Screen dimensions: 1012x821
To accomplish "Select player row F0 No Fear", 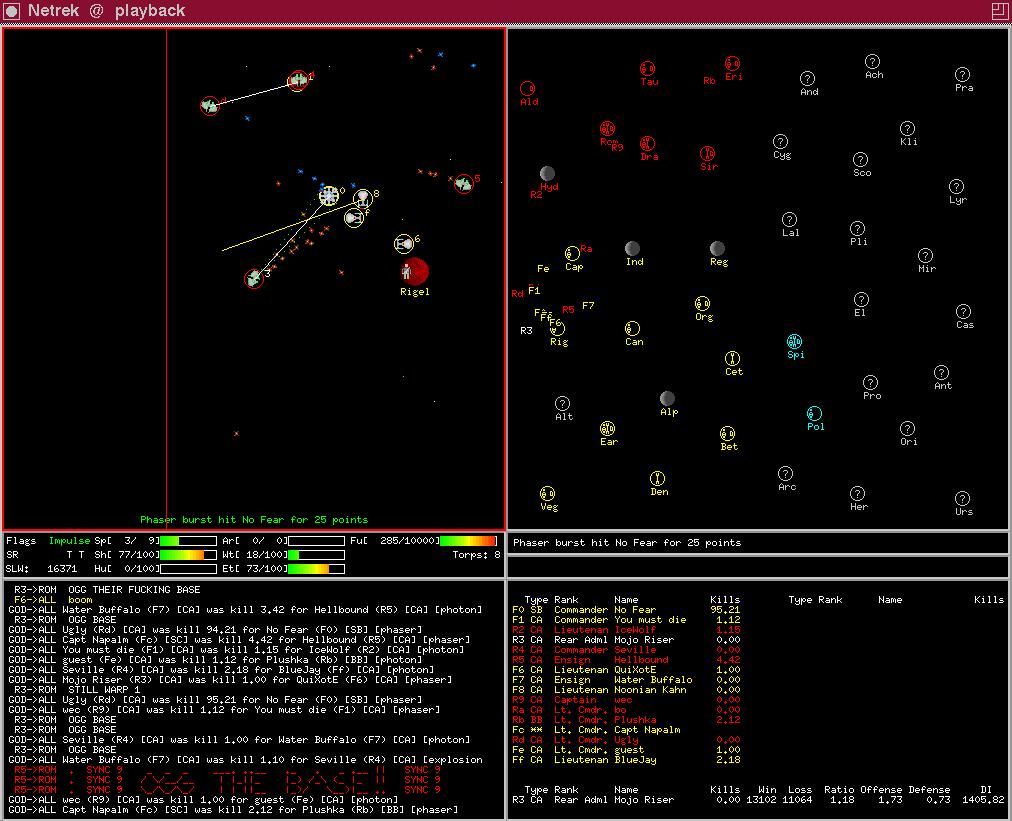I will (x=626, y=610).
